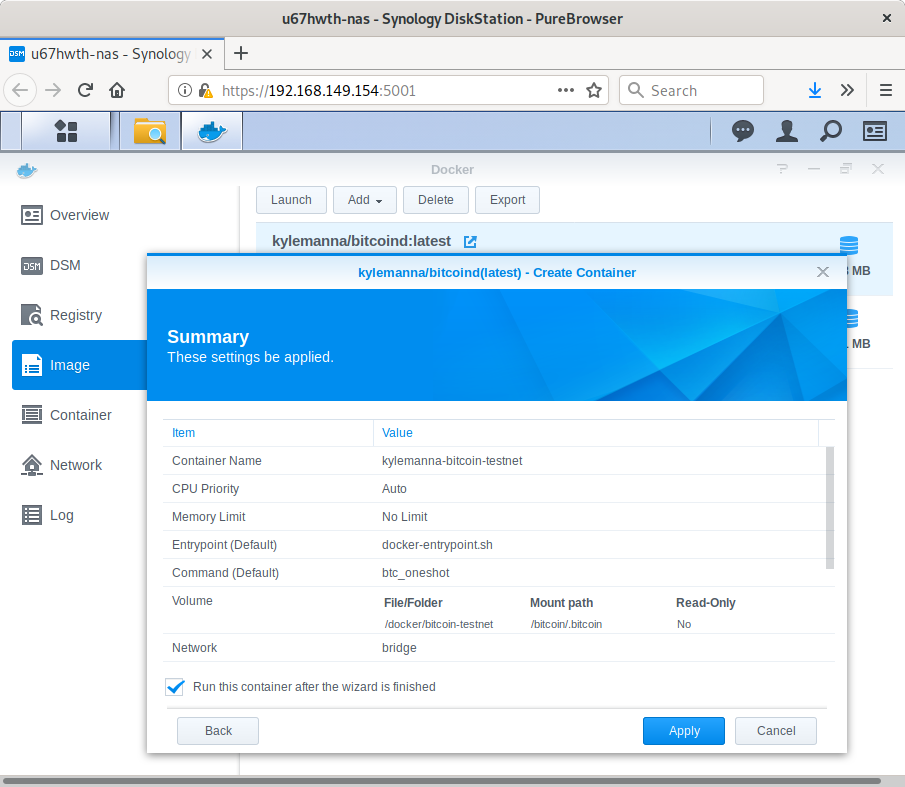Image resolution: width=905 pixels, height=787 pixels.
Task: Open Container in Docker sidebar
Action: (x=66, y=415)
